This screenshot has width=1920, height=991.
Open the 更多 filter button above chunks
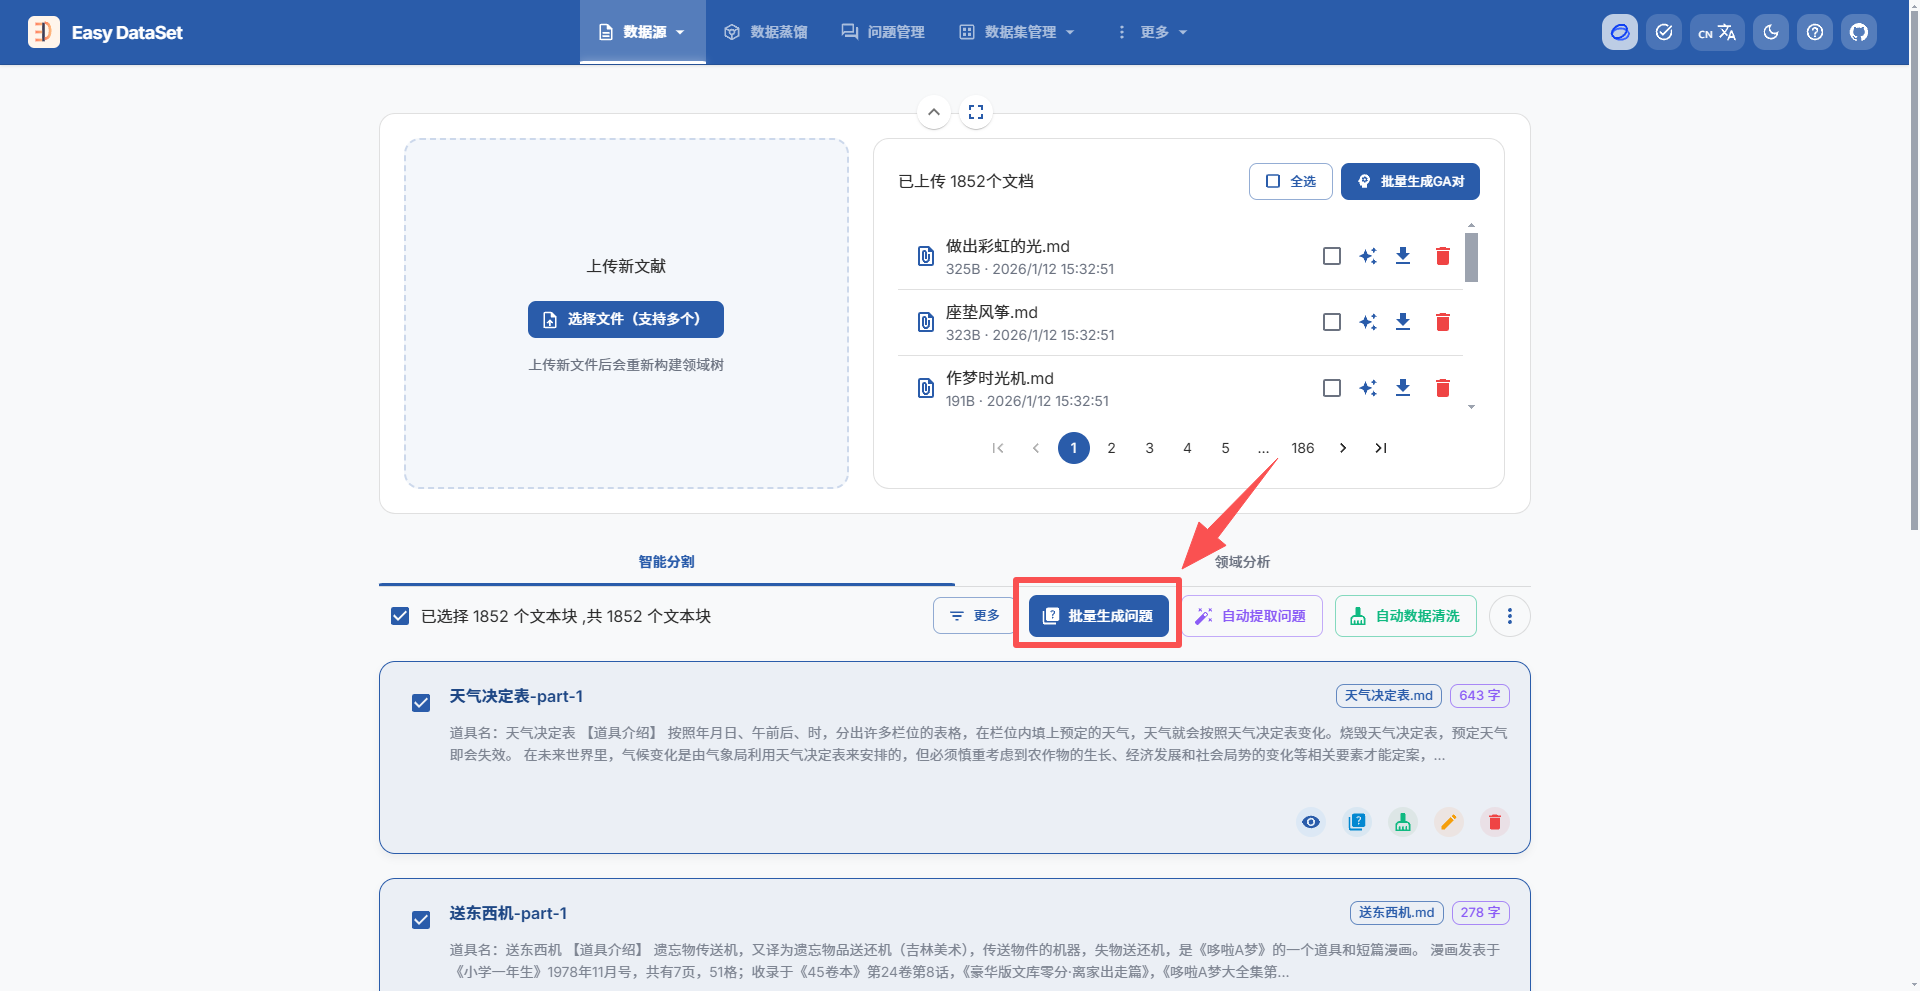click(x=974, y=616)
